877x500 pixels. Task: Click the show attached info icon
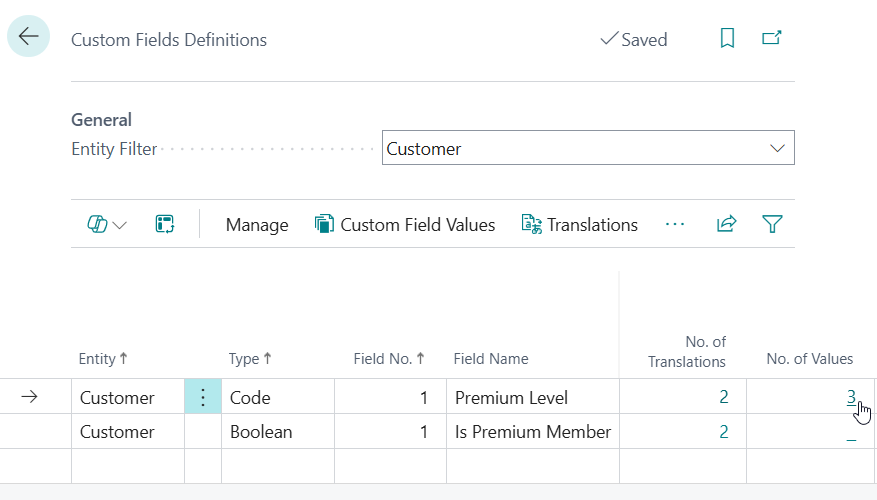point(165,225)
